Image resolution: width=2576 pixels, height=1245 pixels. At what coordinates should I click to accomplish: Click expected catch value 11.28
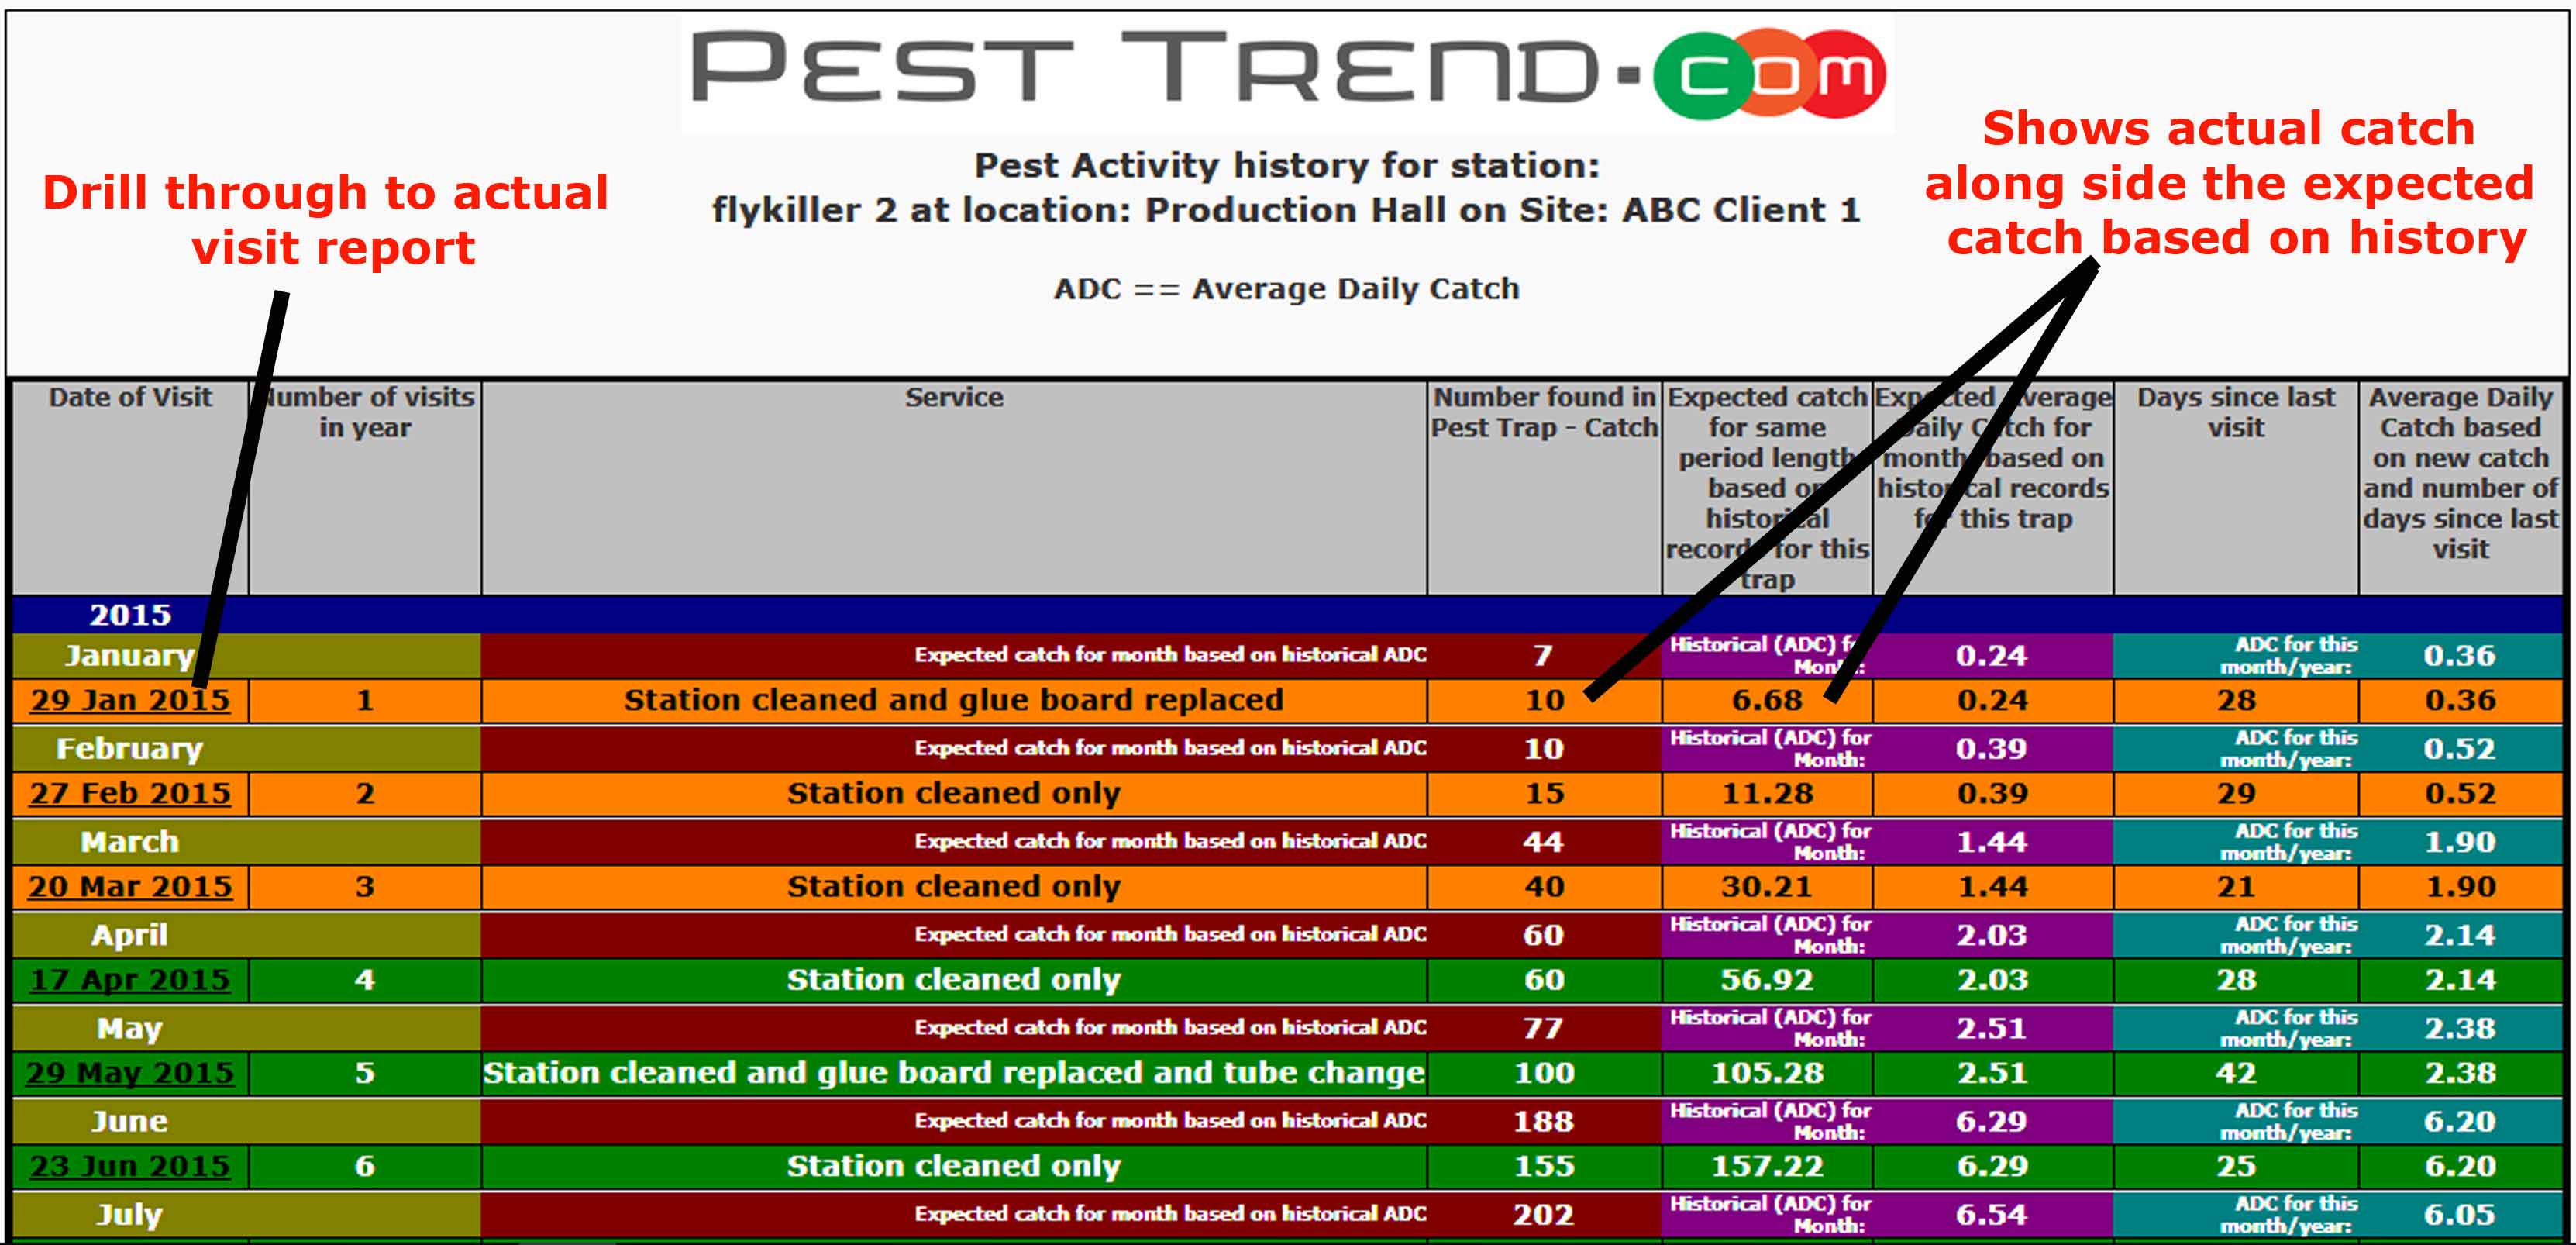(1767, 793)
